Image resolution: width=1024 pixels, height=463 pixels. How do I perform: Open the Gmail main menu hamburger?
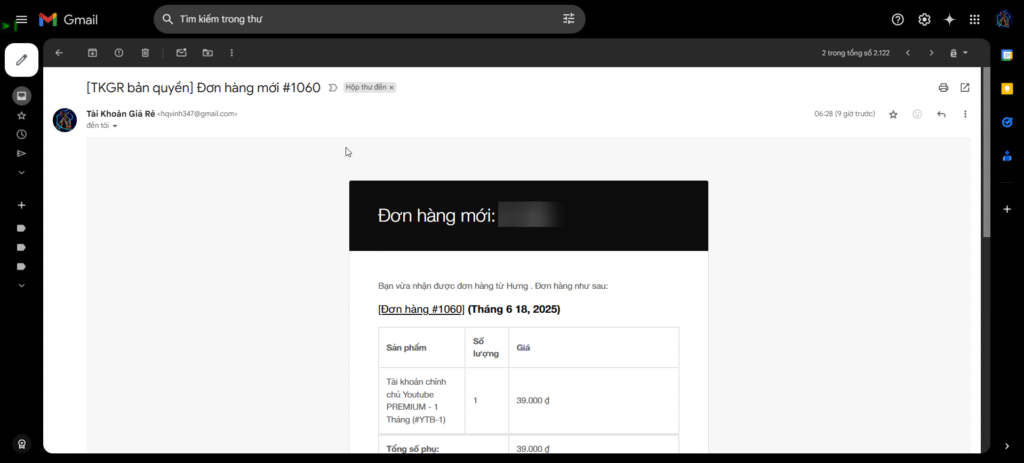pyautogui.click(x=22, y=20)
